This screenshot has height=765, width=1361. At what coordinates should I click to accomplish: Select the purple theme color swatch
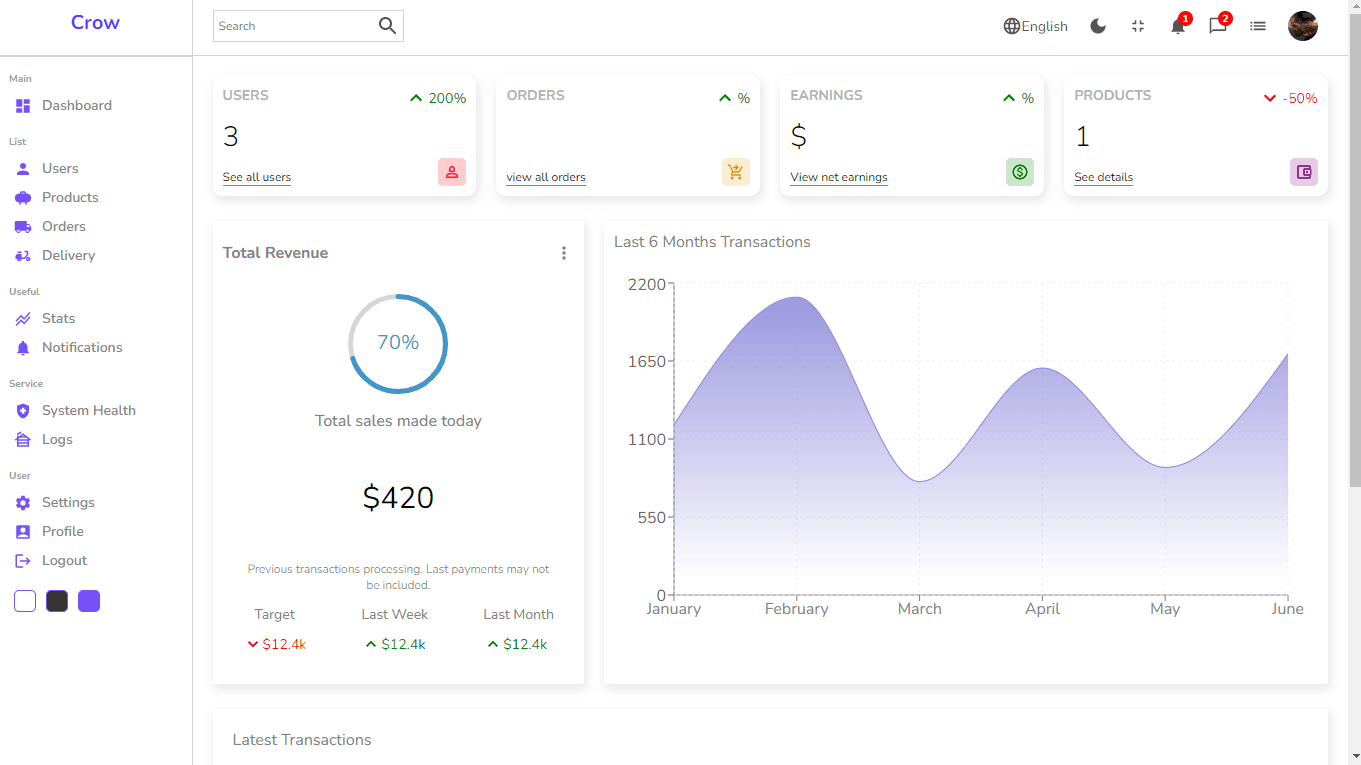tap(89, 601)
